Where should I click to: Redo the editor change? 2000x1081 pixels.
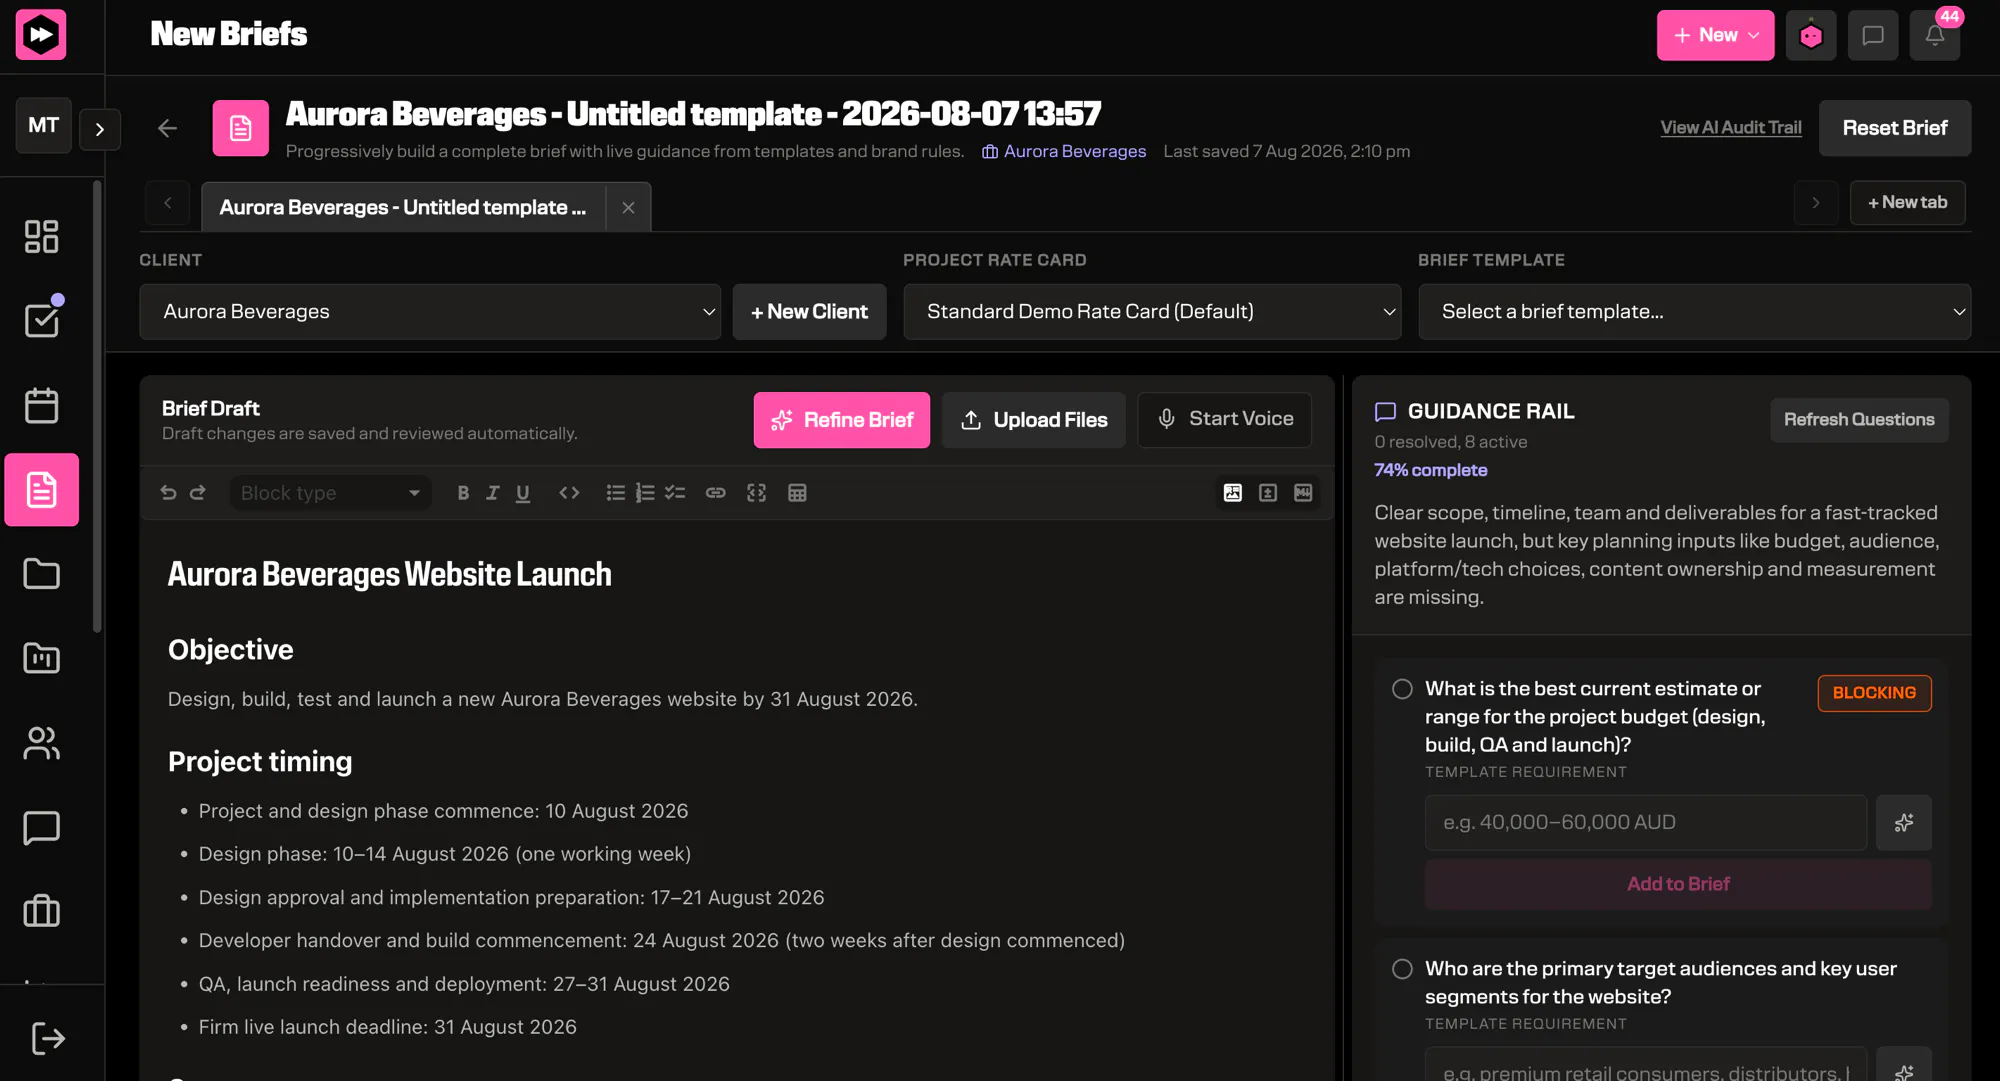pos(198,493)
